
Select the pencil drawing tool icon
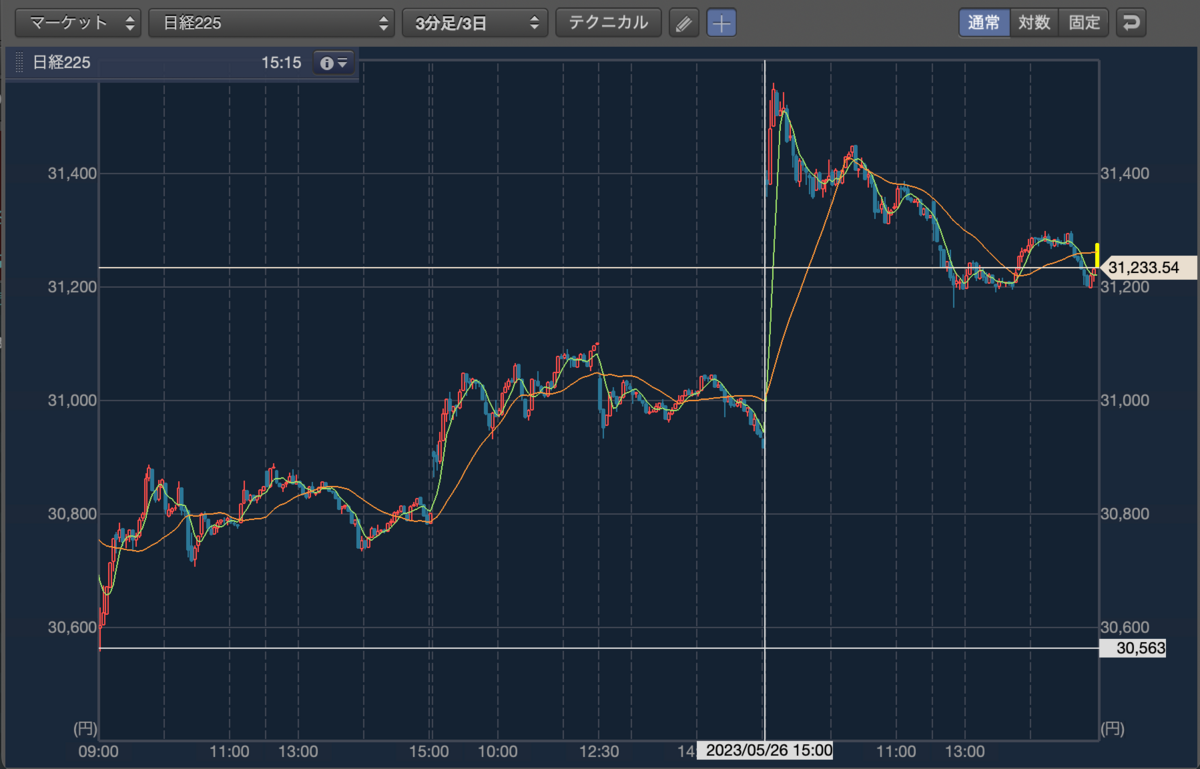pyautogui.click(x=683, y=22)
